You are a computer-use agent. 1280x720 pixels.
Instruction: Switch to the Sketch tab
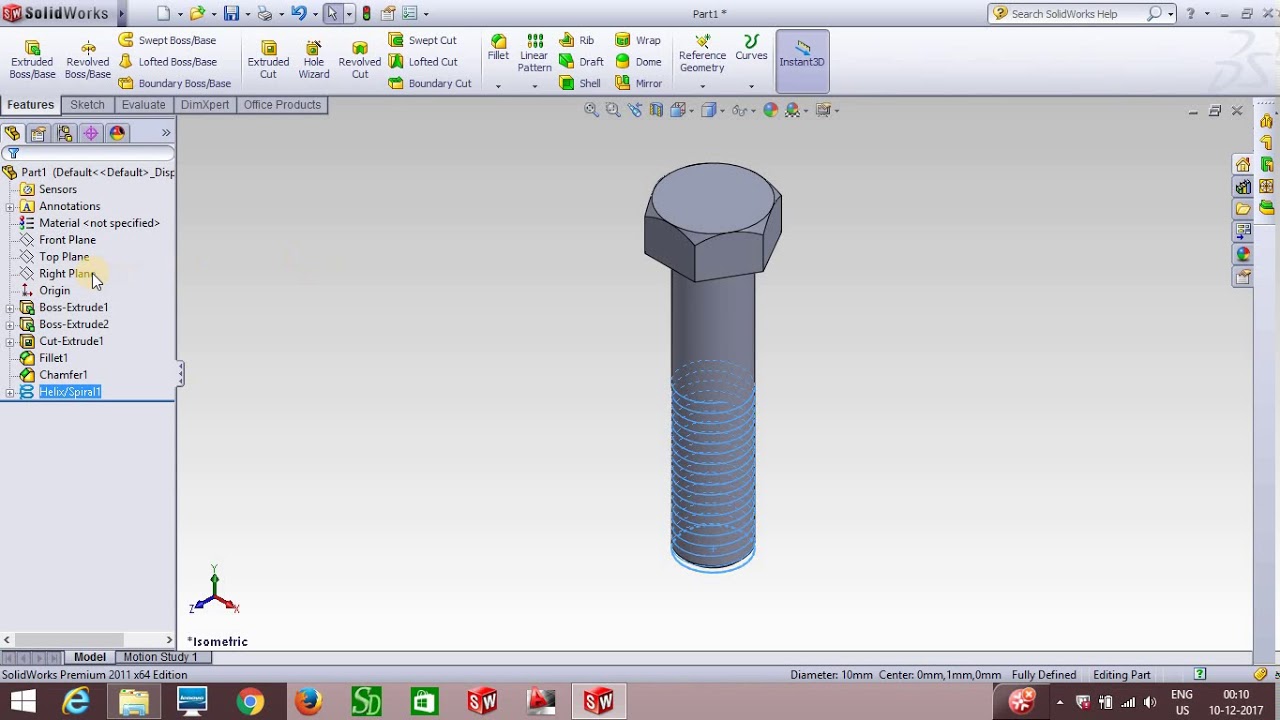87,105
